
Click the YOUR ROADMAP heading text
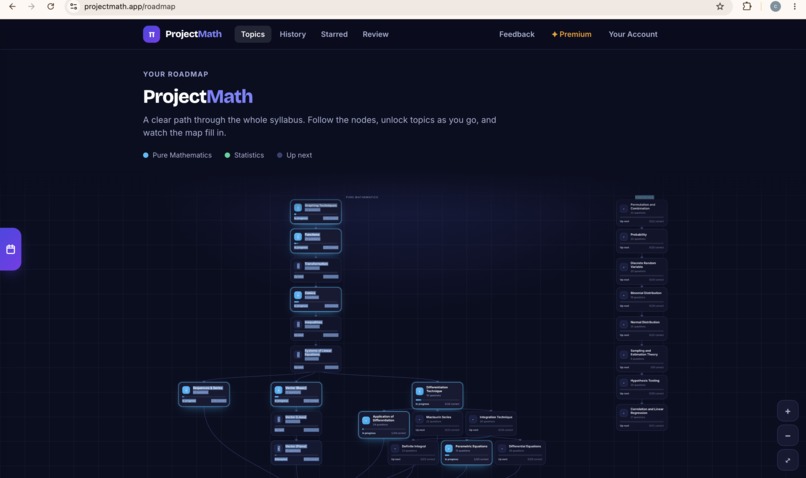tap(176, 74)
